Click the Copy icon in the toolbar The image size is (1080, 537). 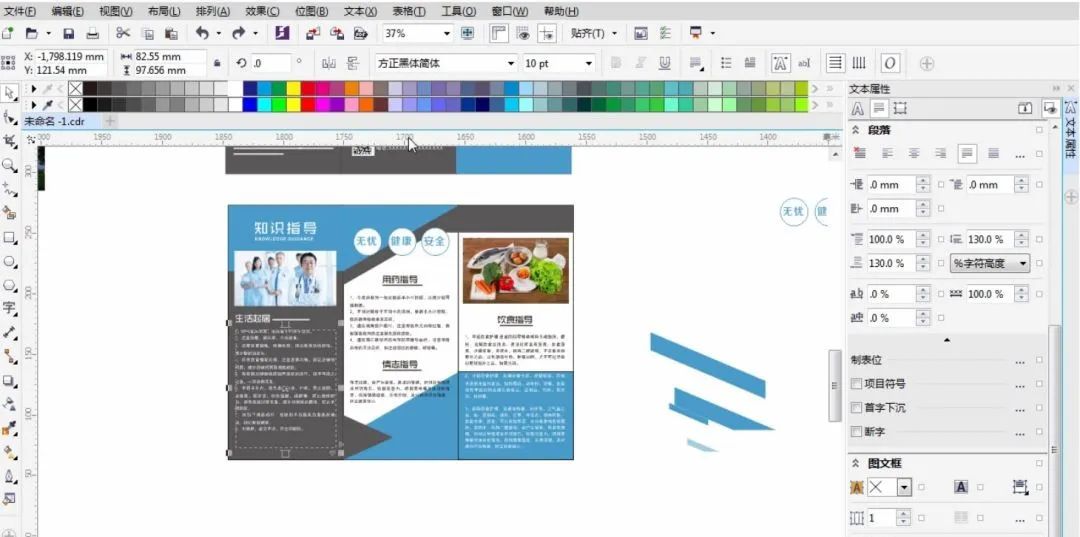[x=147, y=33]
